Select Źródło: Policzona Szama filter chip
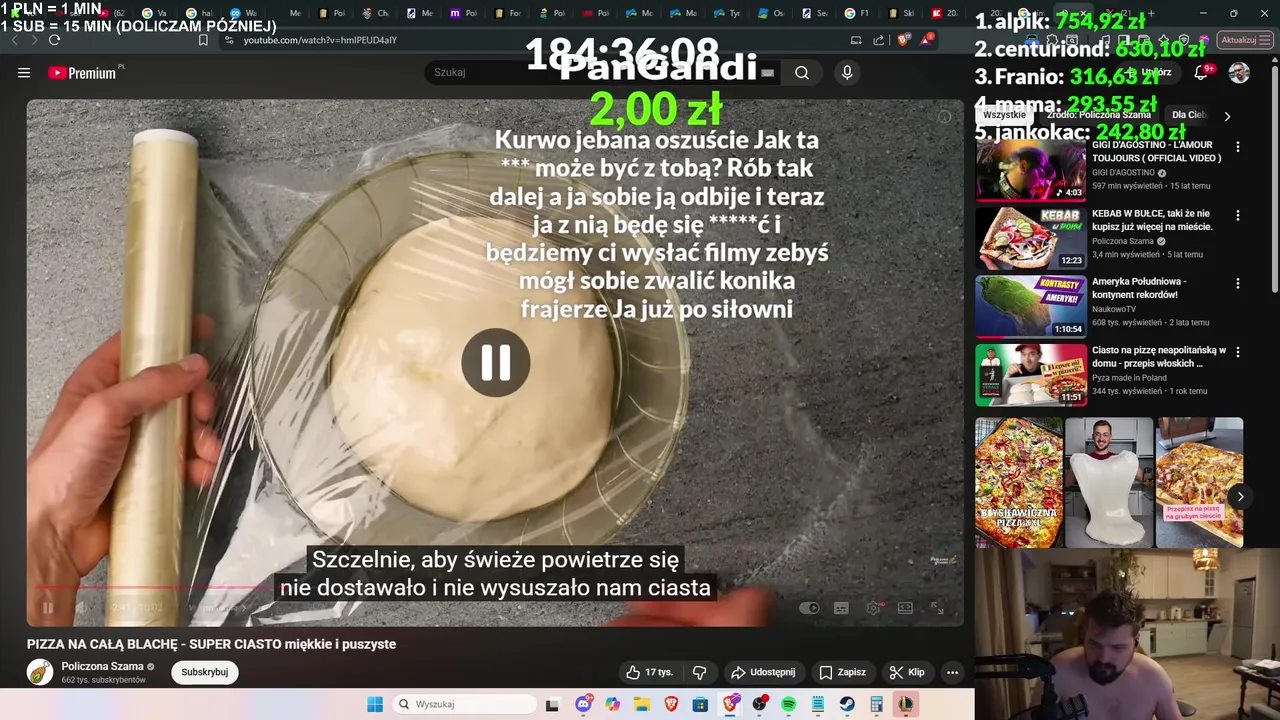Image resolution: width=1280 pixels, height=720 pixels. pyautogui.click(x=1098, y=115)
